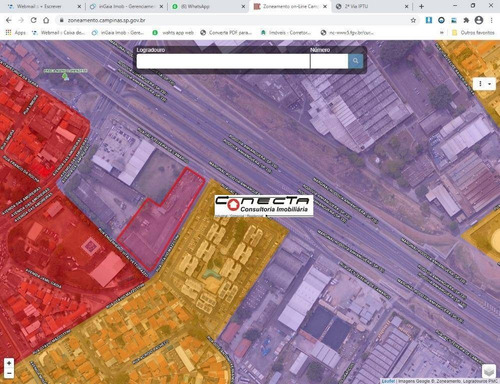
Task: Close the 2ª Via IPTU tab
Action: click(x=407, y=6)
